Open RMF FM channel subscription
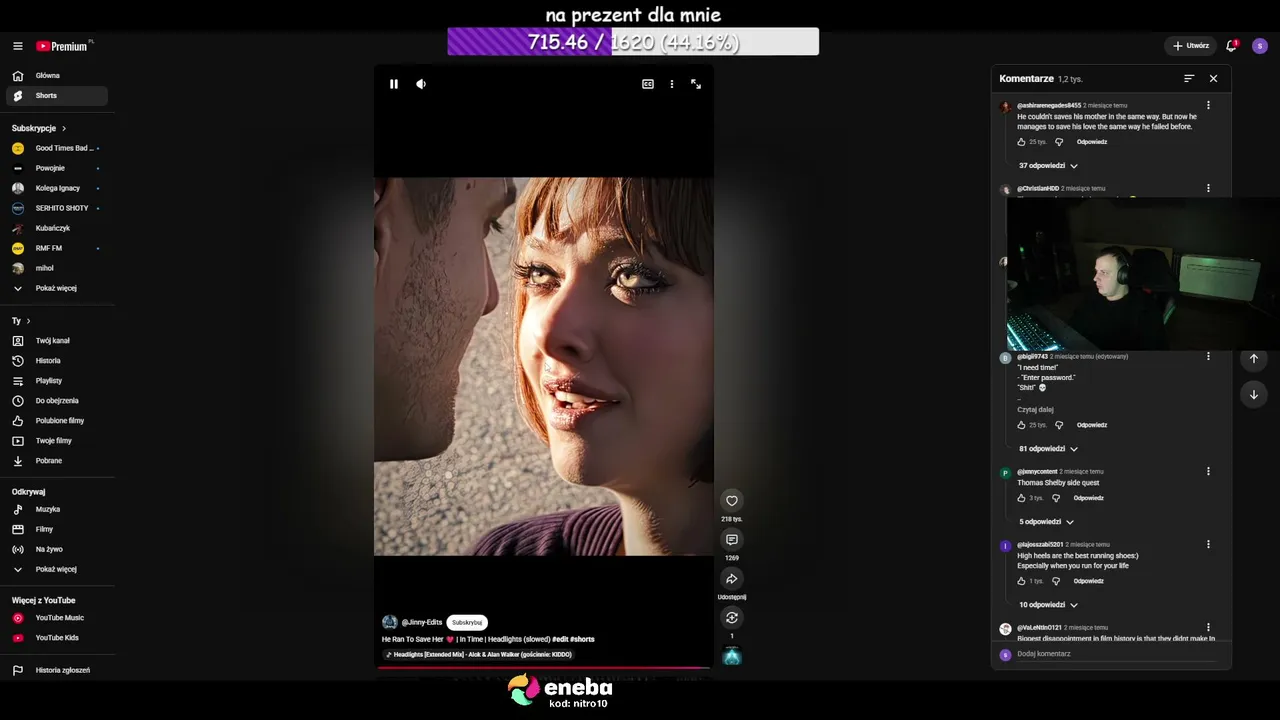This screenshot has width=1280, height=720. tap(57, 248)
